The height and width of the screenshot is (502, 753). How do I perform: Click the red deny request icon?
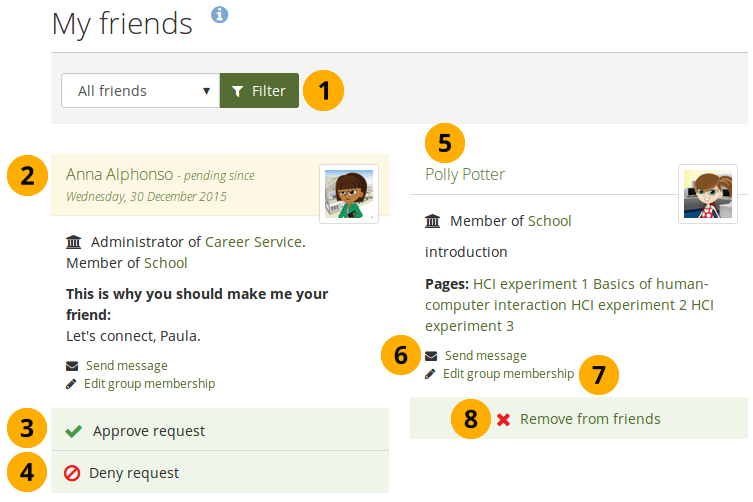point(72,473)
